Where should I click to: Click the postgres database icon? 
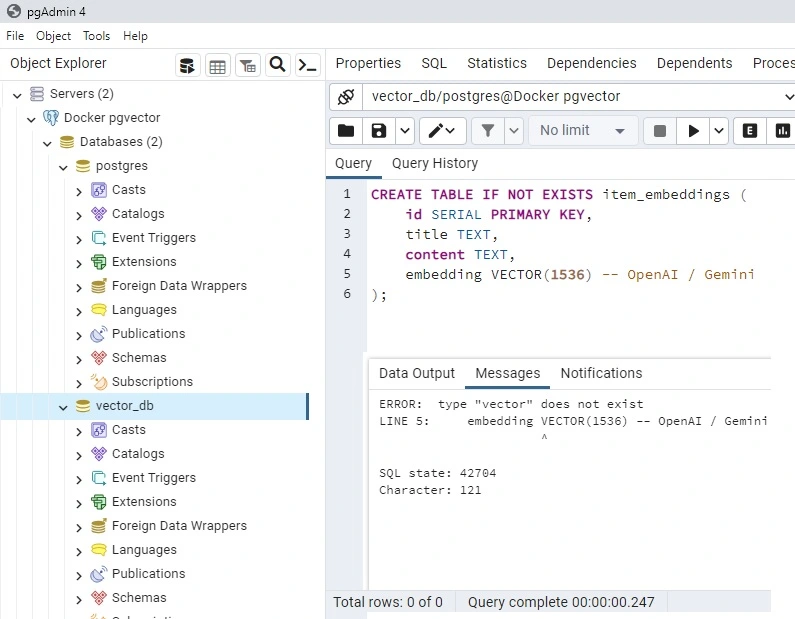click(83, 166)
